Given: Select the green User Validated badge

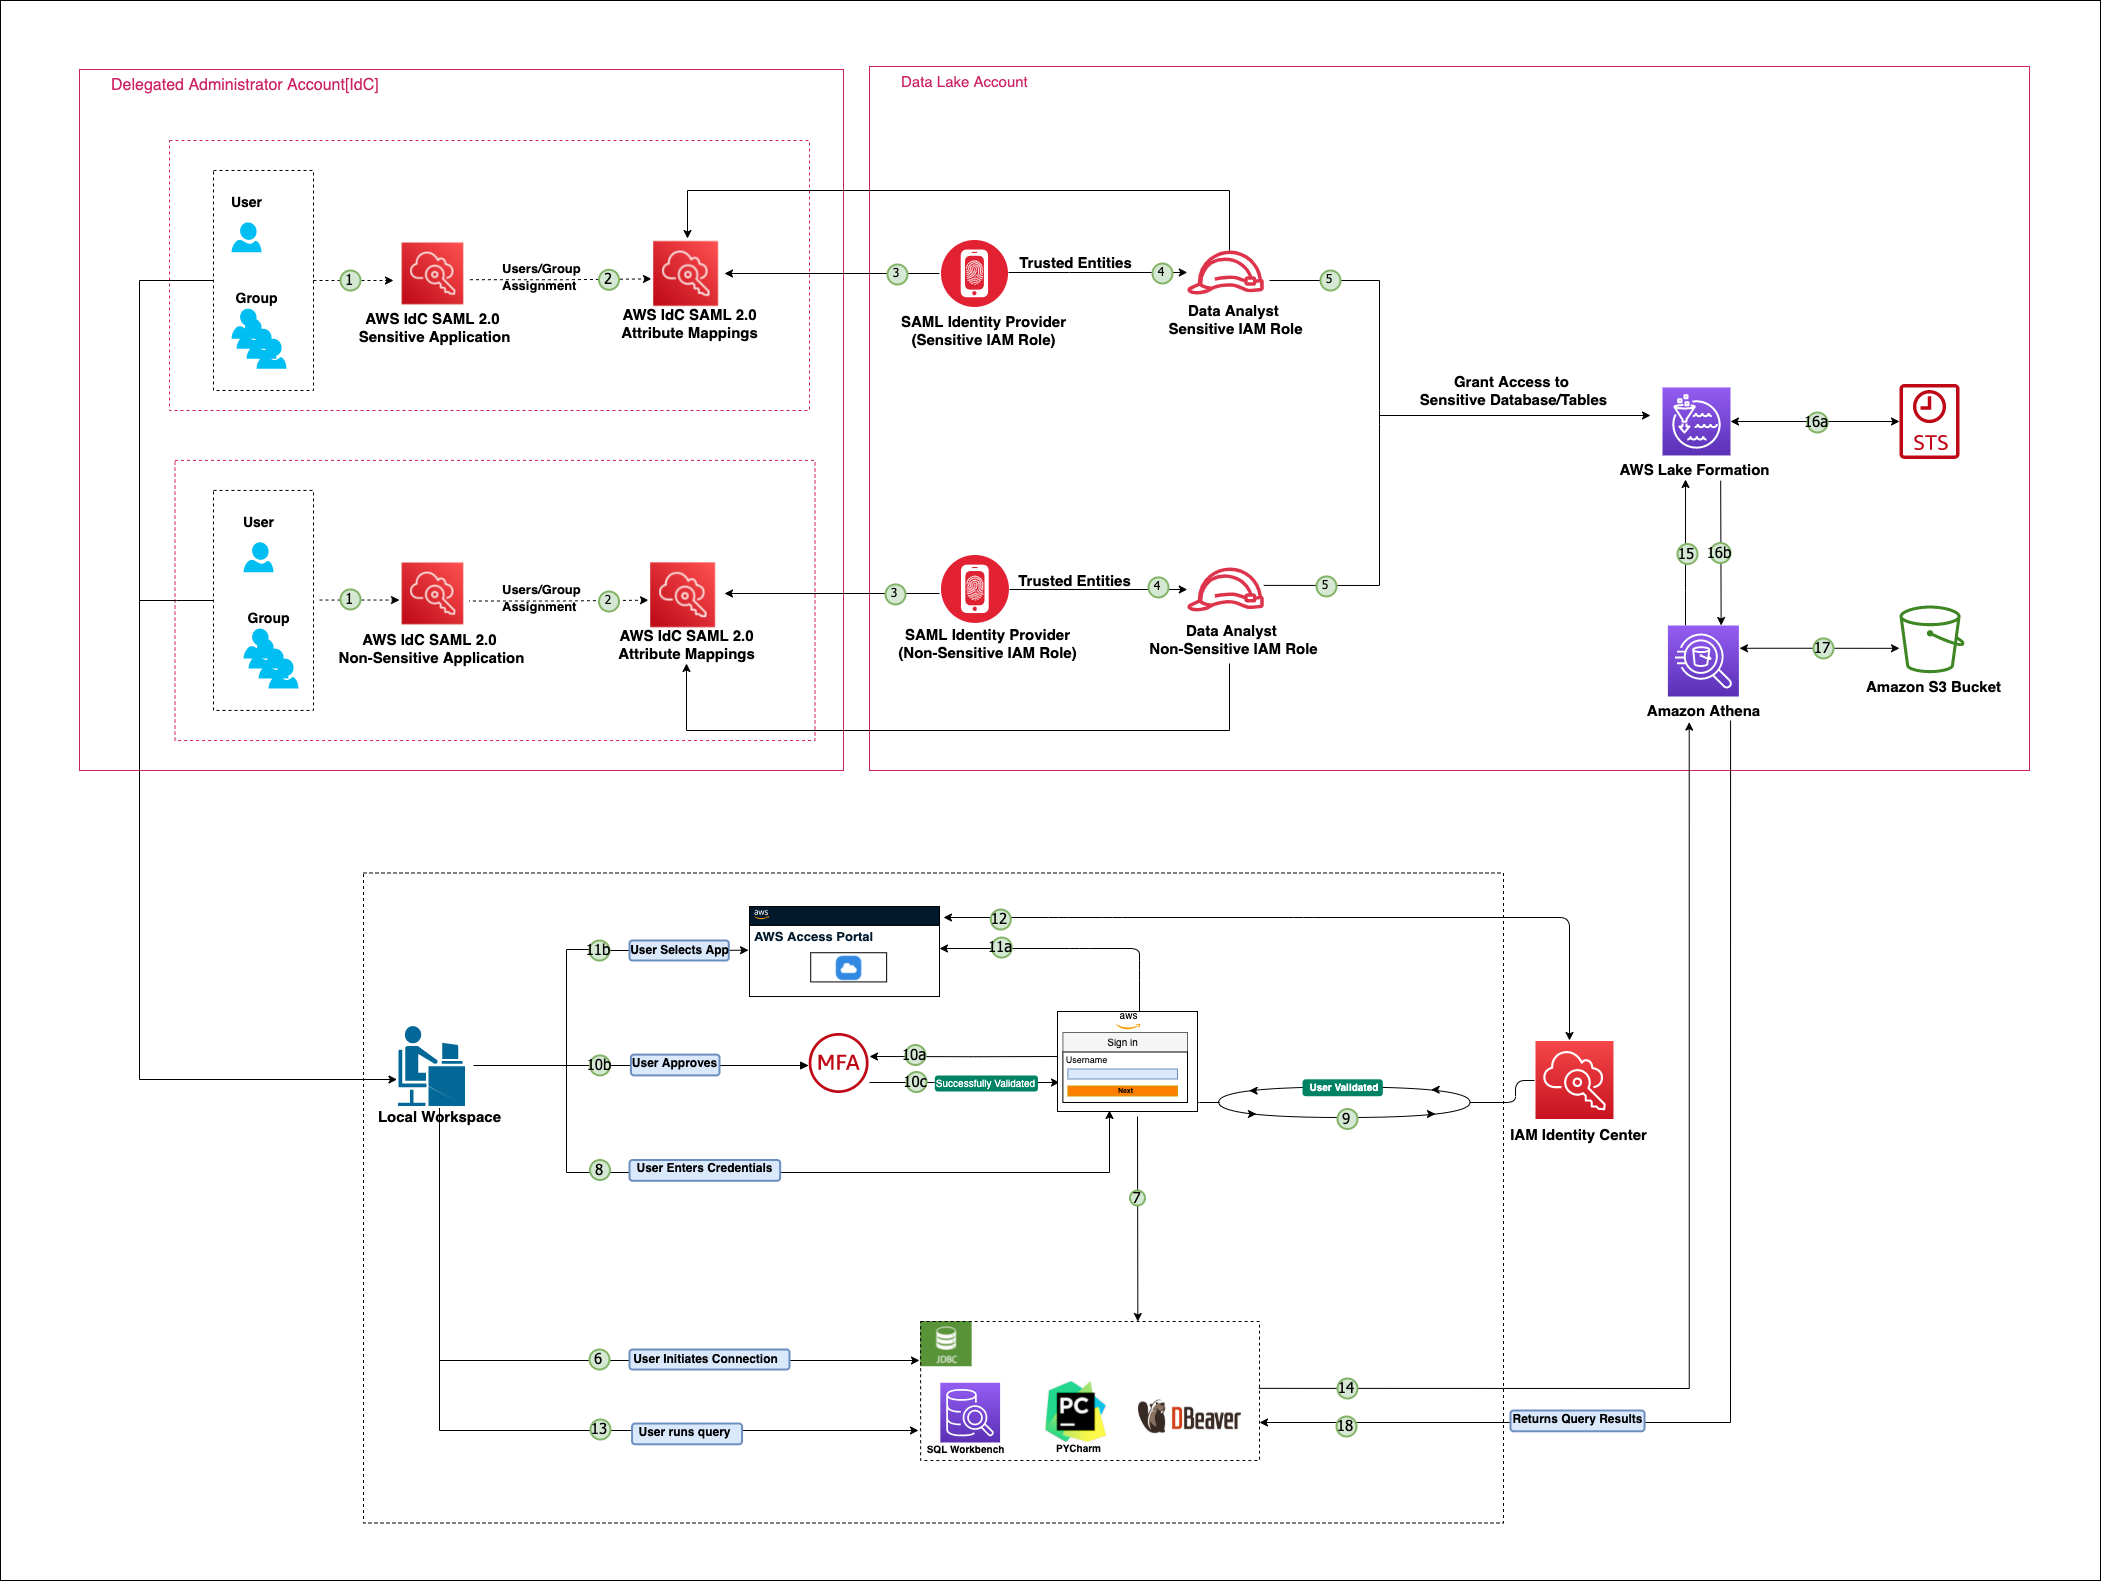Looking at the screenshot, I should point(1343,1087).
